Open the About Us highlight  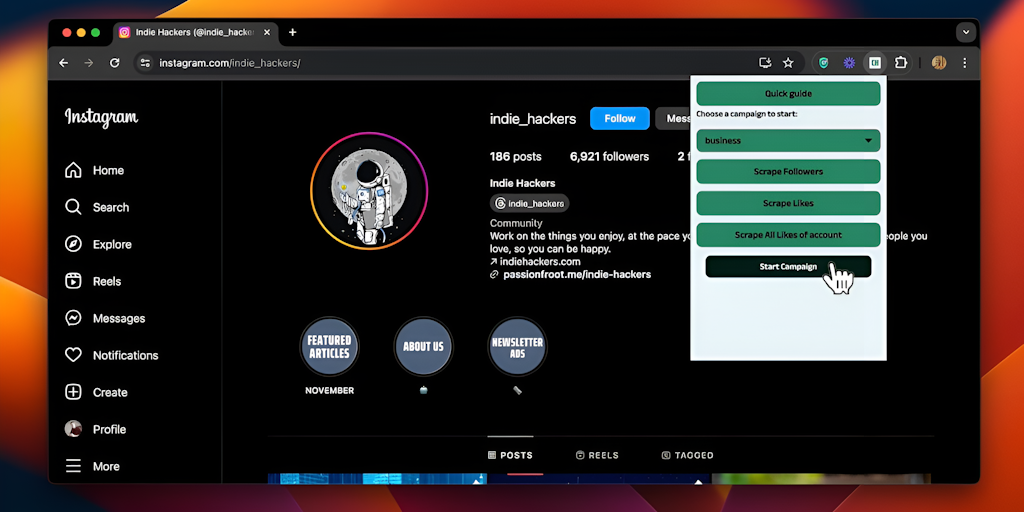pyautogui.click(x=423, y=347)
